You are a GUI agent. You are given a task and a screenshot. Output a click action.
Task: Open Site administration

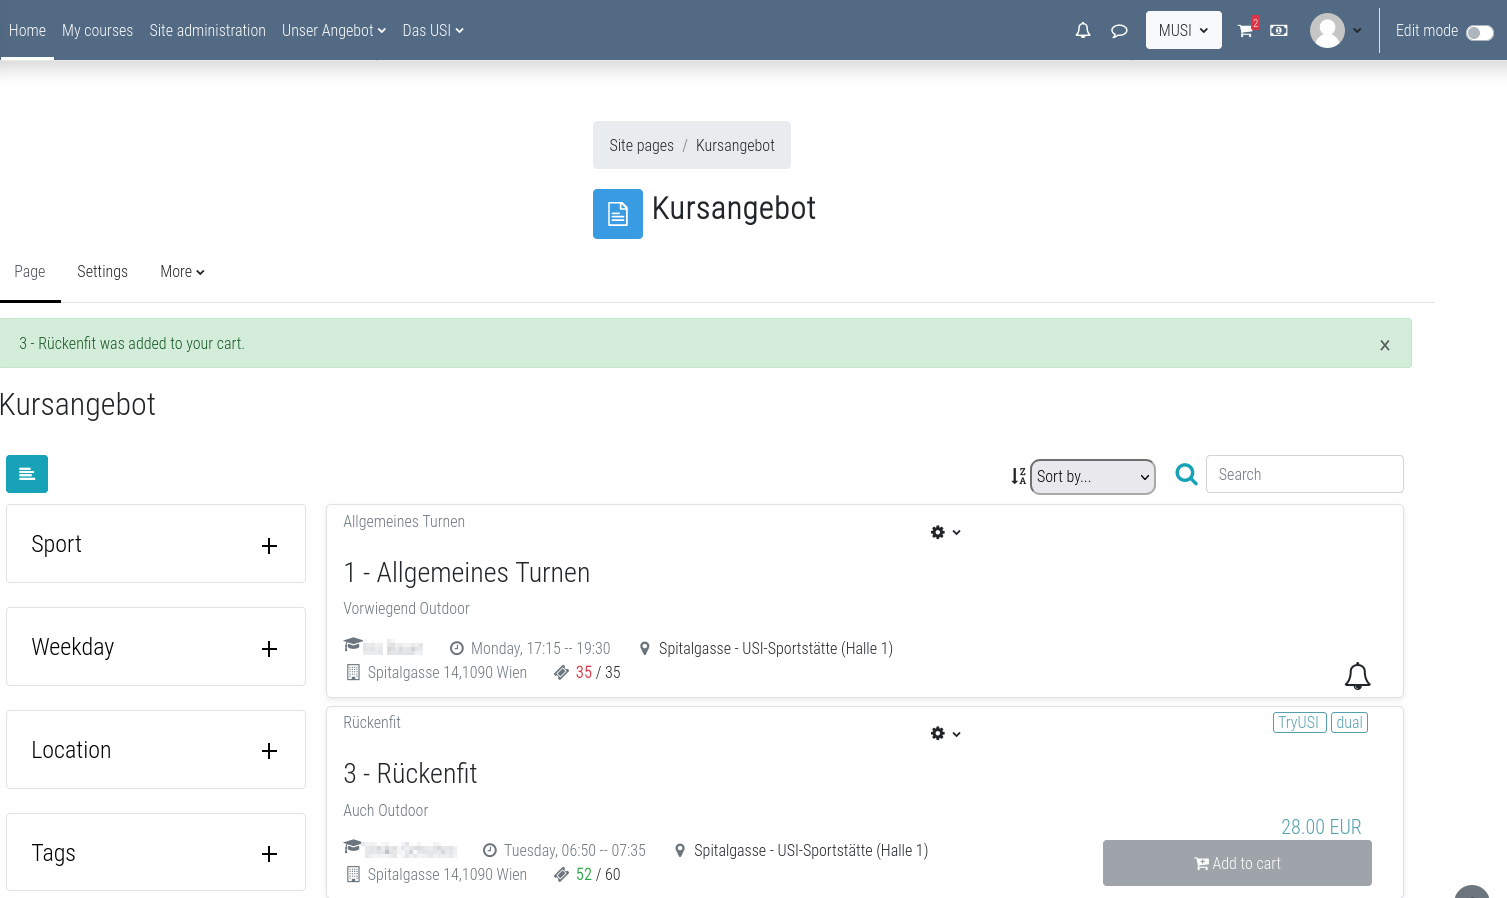(207, 31)
